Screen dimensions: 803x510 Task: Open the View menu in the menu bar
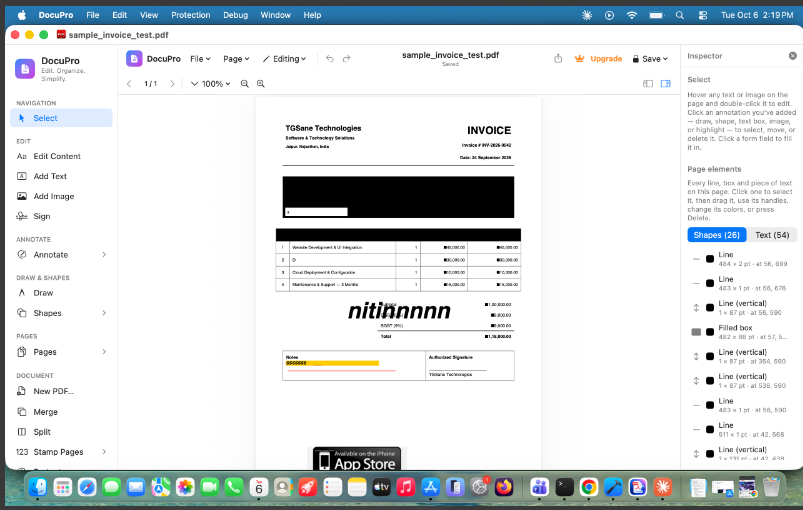coord(149,15)
